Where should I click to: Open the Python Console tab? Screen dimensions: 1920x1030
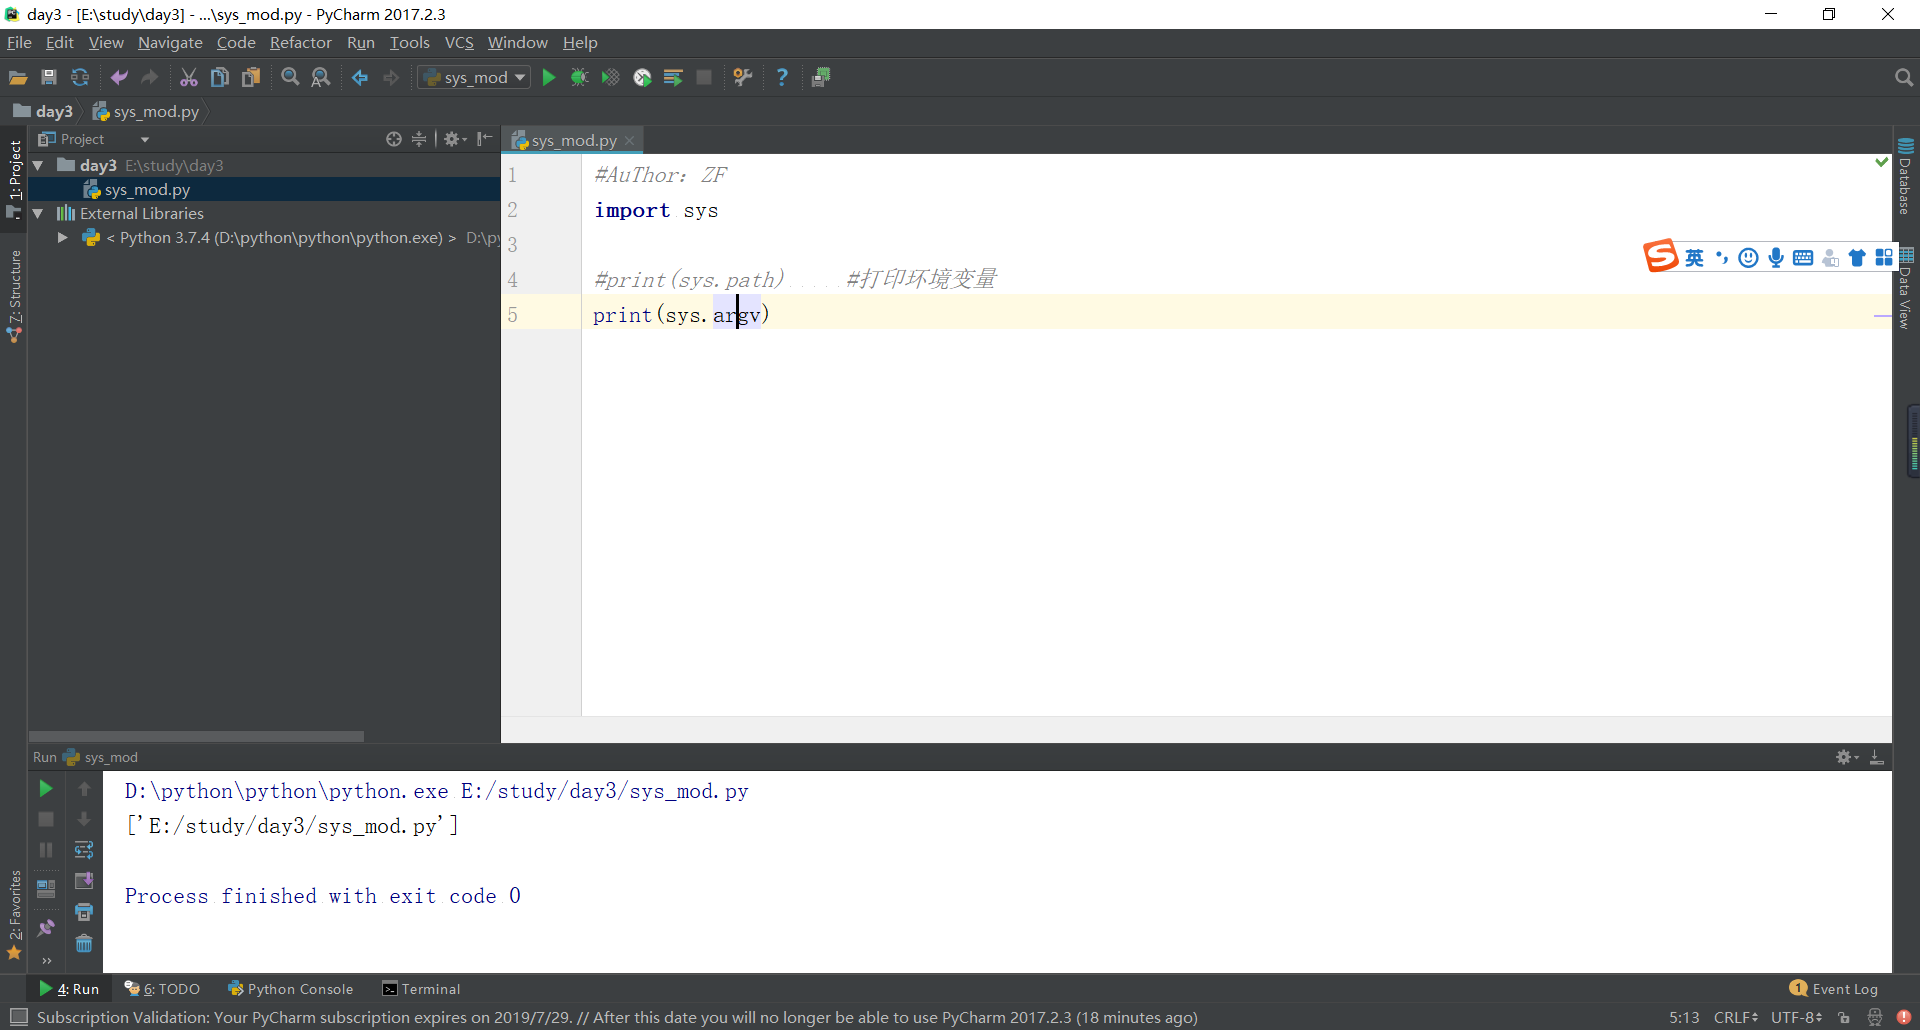(x=291, y=988)
